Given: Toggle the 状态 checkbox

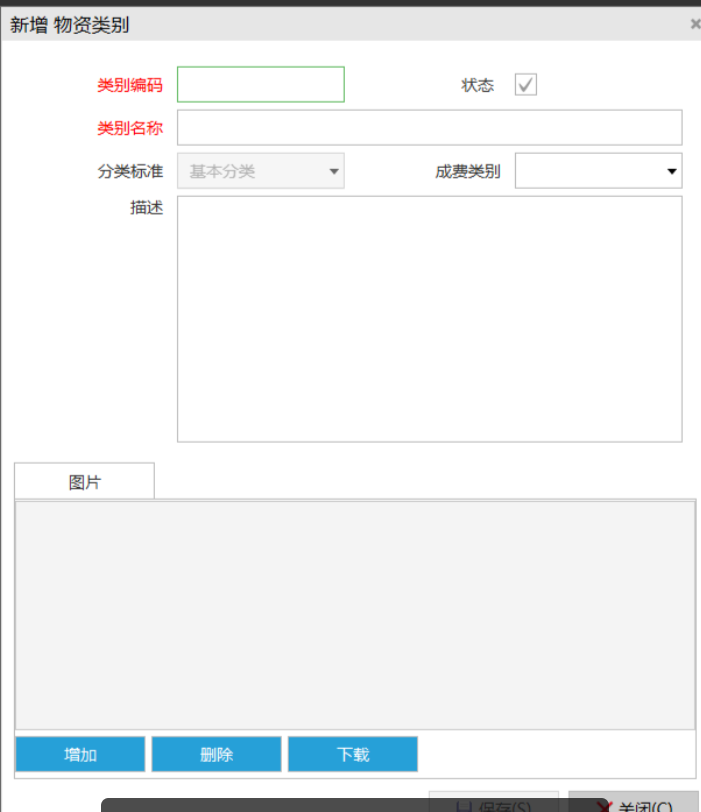Looking at the screenshot, I should coord(526,85).
